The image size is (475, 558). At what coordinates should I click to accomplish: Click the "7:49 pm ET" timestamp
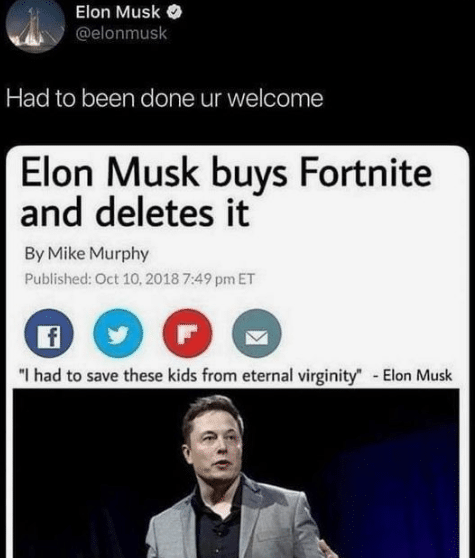tap(218, 279)
